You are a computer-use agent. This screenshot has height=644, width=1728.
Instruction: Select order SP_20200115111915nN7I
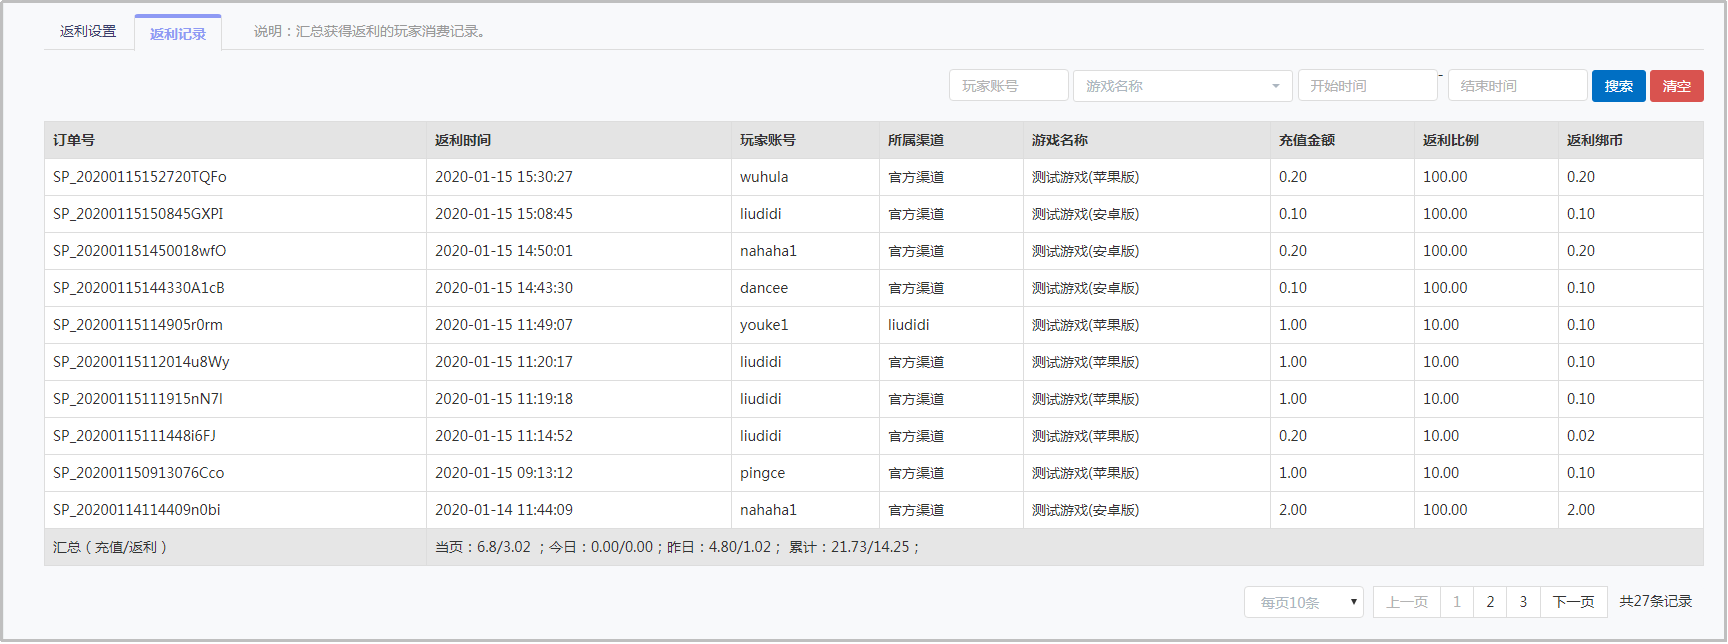click(x=138, y=399)
